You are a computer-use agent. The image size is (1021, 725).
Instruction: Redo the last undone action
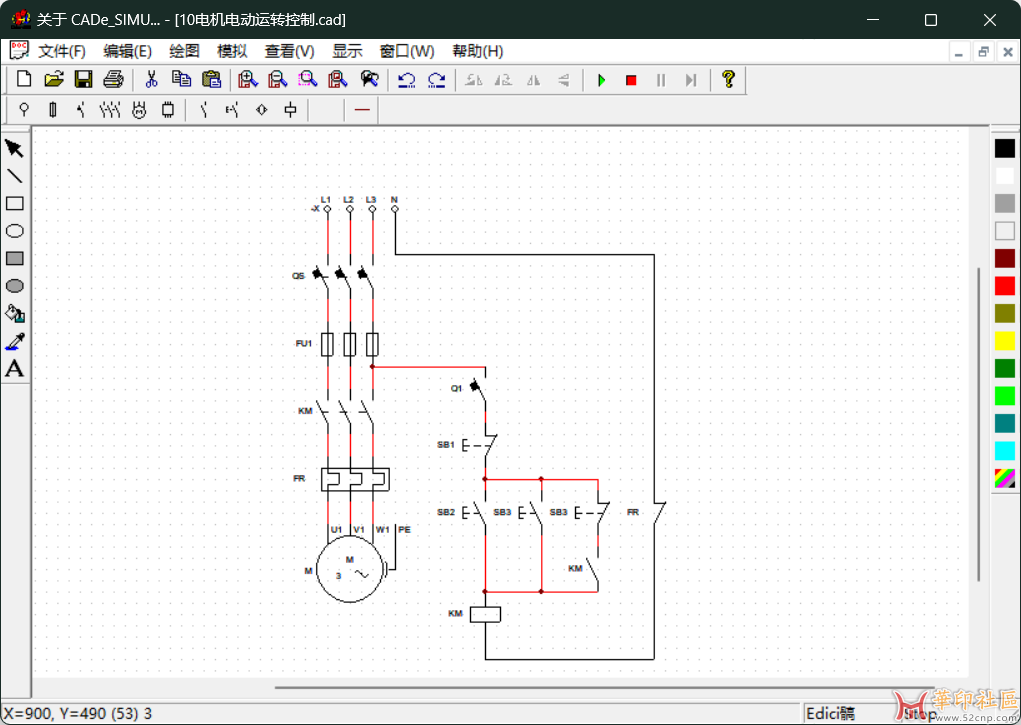pyautogui.click(x=436, y=79)
